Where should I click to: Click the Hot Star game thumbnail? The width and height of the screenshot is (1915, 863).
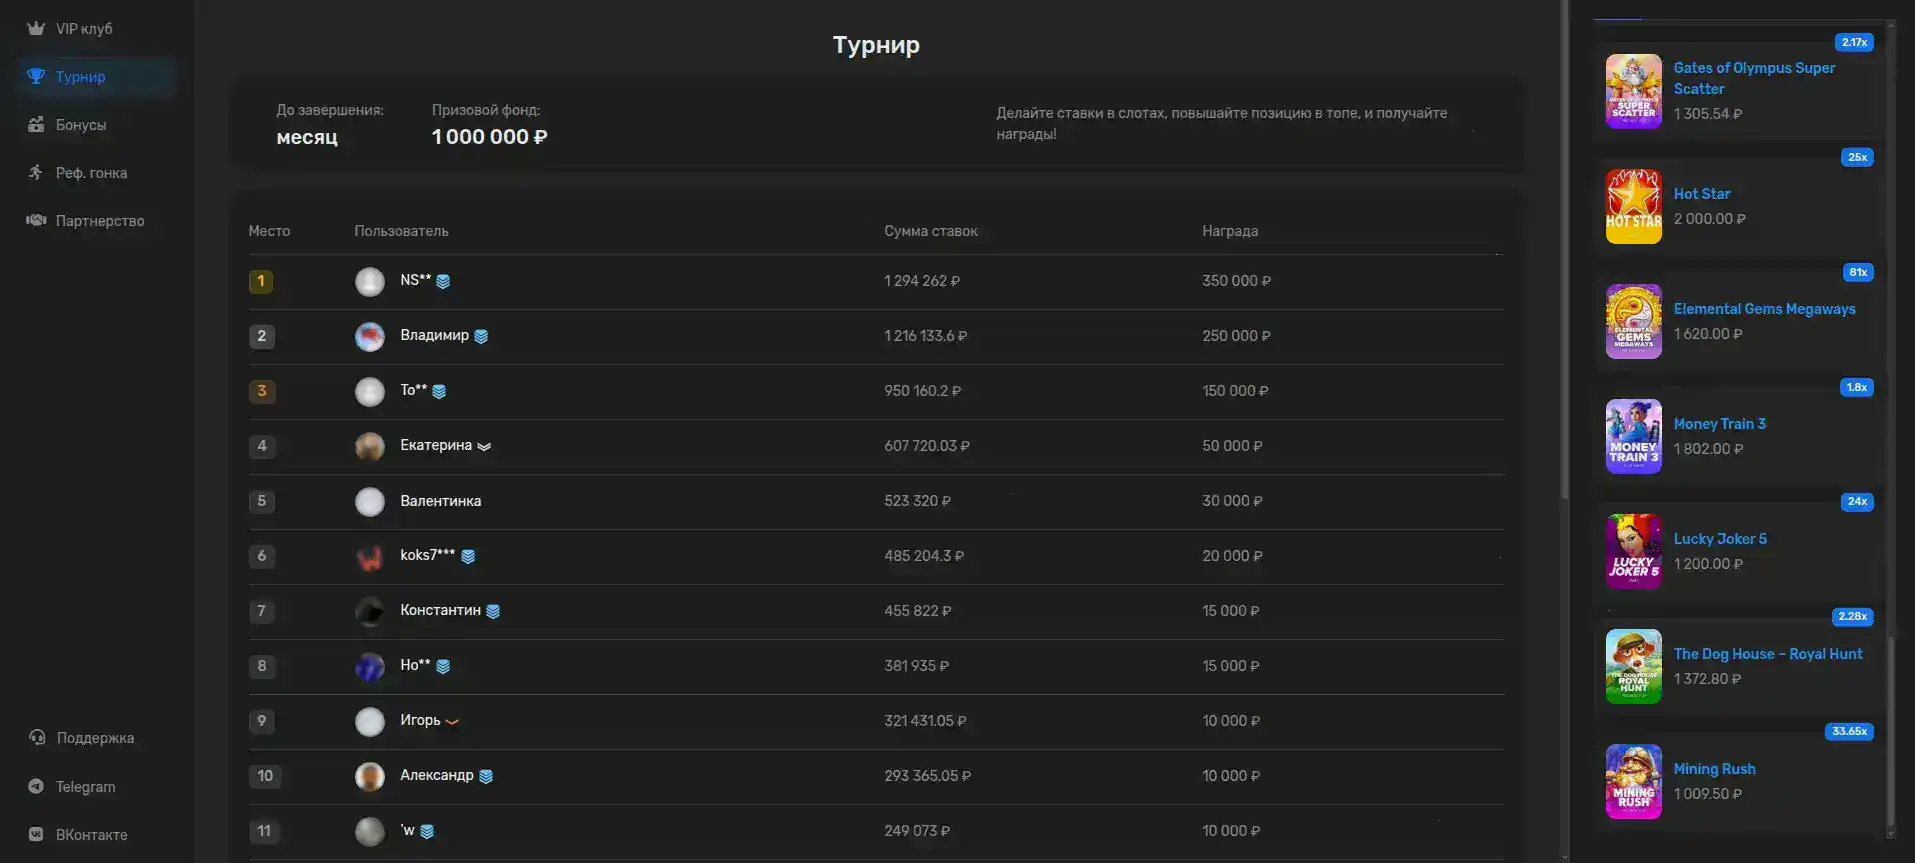1633,207
